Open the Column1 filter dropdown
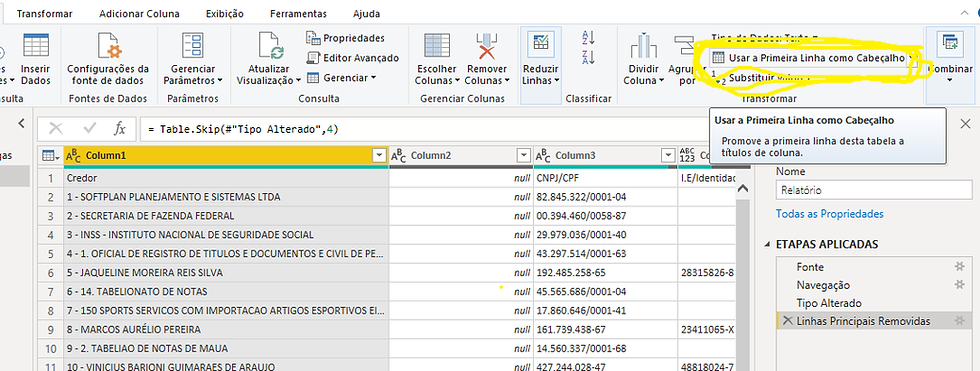The width and height of the screenshot is (980, 371). (379, 156)
